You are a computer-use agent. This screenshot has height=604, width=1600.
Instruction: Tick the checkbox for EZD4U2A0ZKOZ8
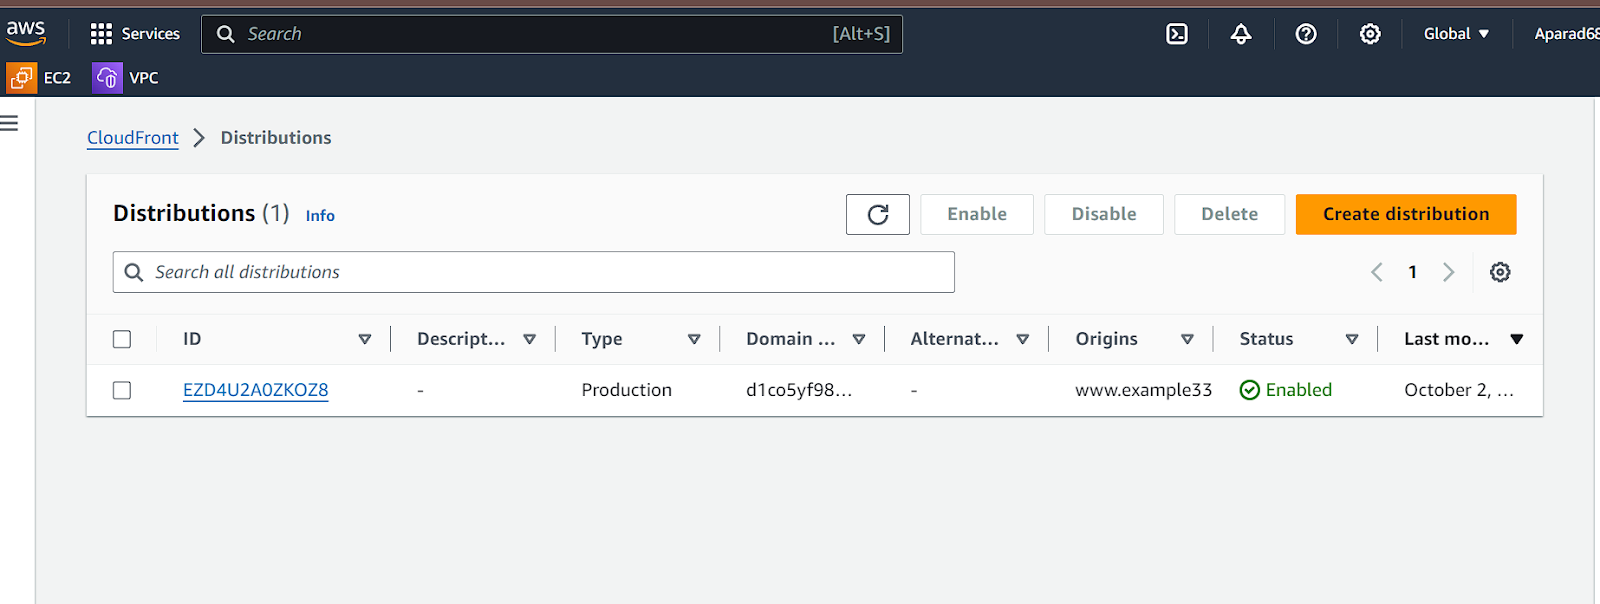(x=122, y=390)
